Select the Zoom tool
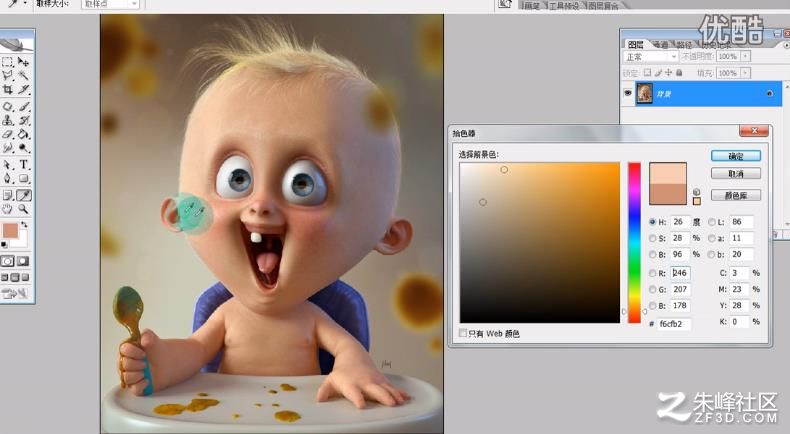This screenshot has height=434, width=790. [x=23, y=209]
